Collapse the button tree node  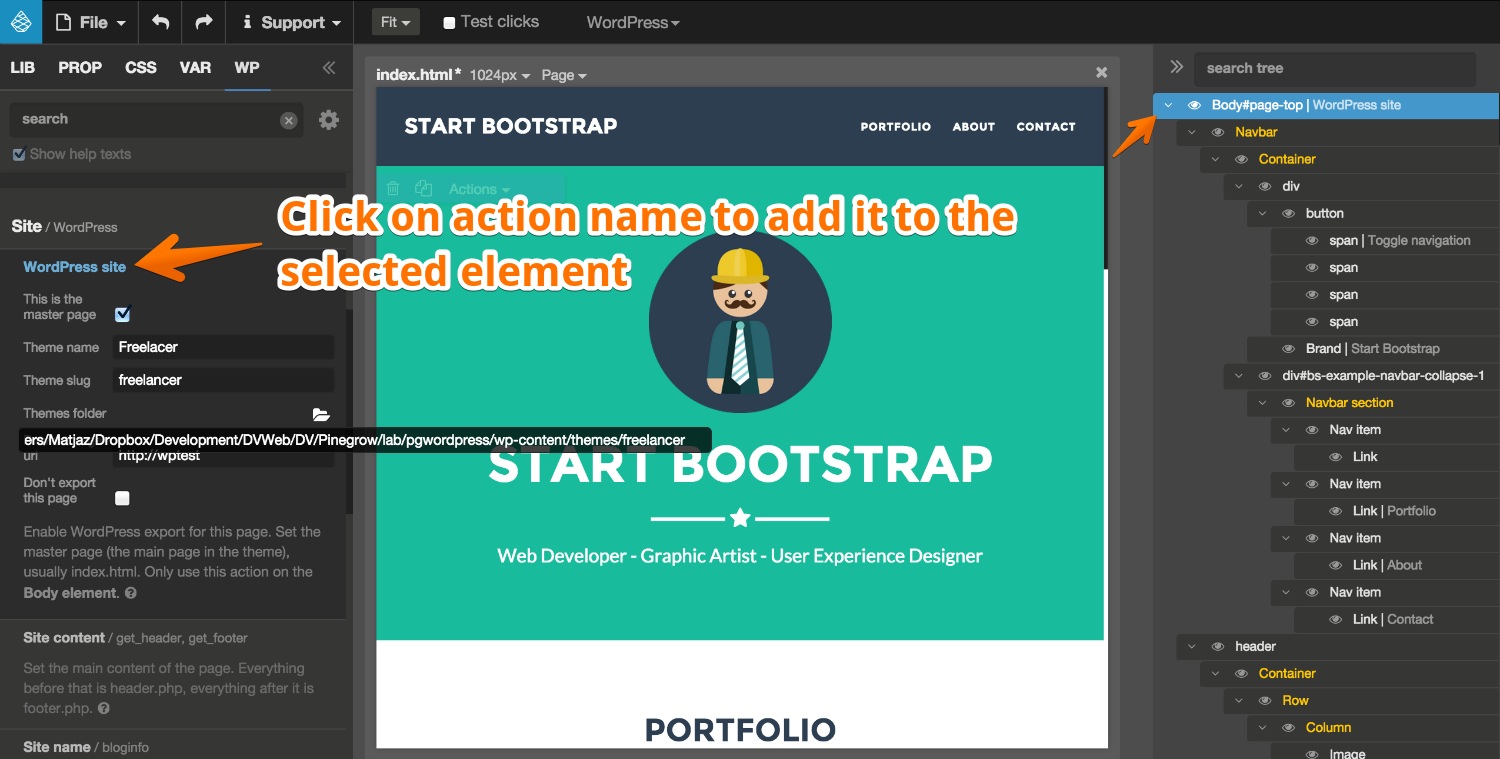tap(1263, 213)
